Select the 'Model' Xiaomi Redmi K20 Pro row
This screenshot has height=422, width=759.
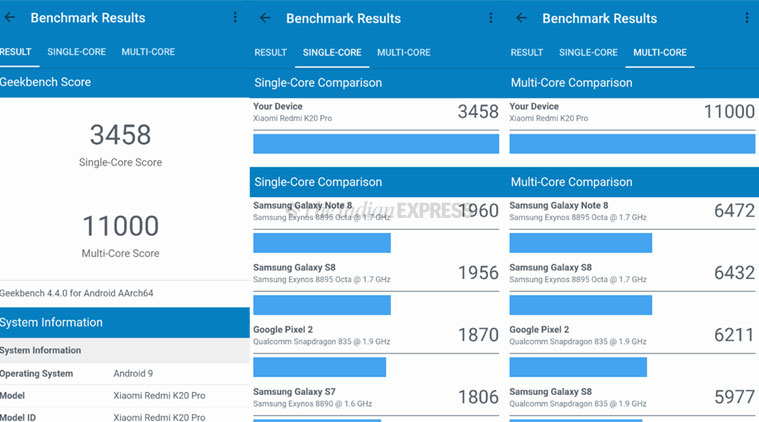(x=125, y=395)
